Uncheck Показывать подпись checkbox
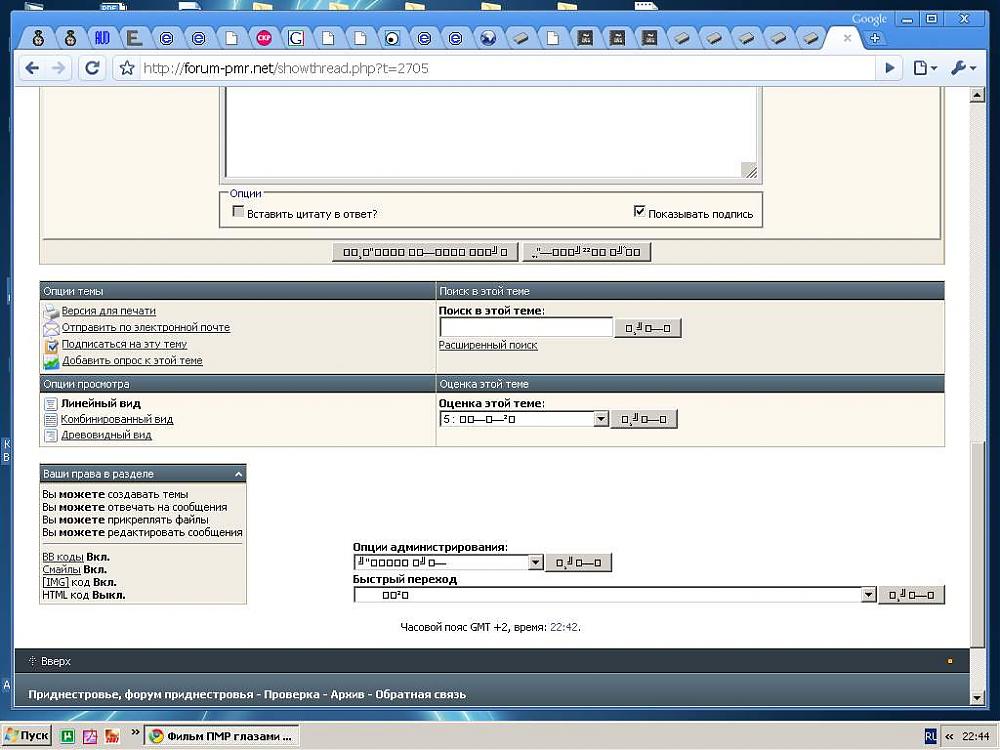 tap(640, 212)
